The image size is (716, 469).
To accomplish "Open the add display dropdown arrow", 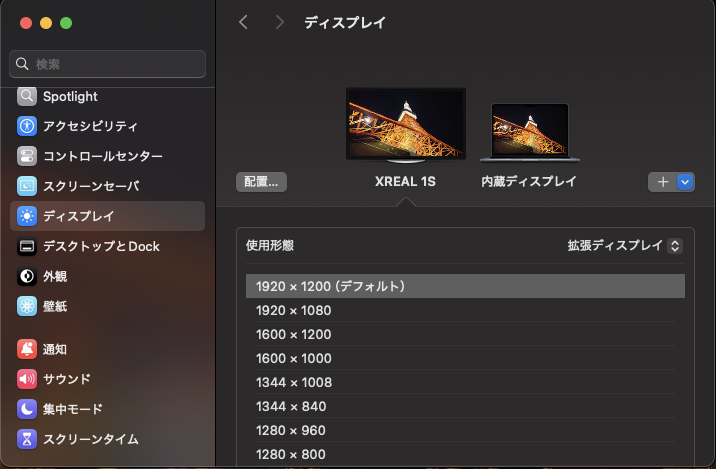I will tap(685, 182).
